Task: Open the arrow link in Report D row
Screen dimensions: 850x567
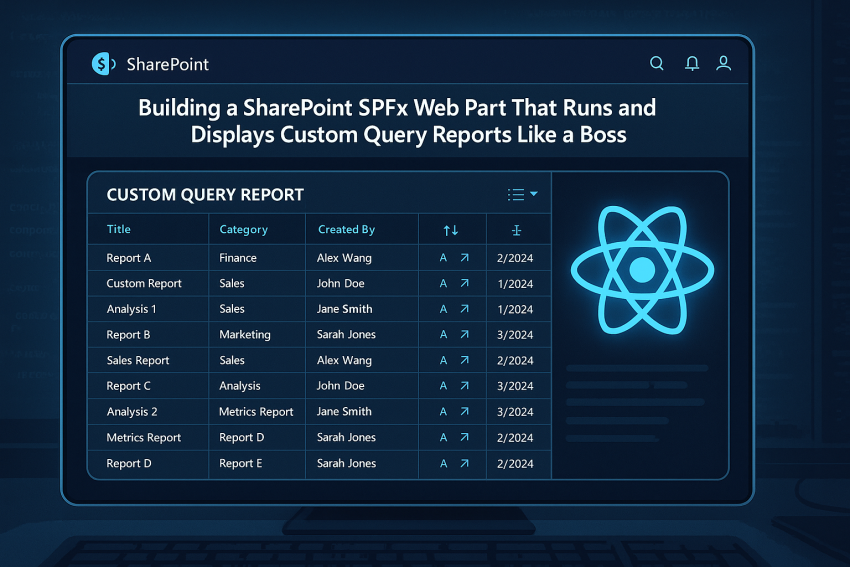Action: [x=465, y=463]
